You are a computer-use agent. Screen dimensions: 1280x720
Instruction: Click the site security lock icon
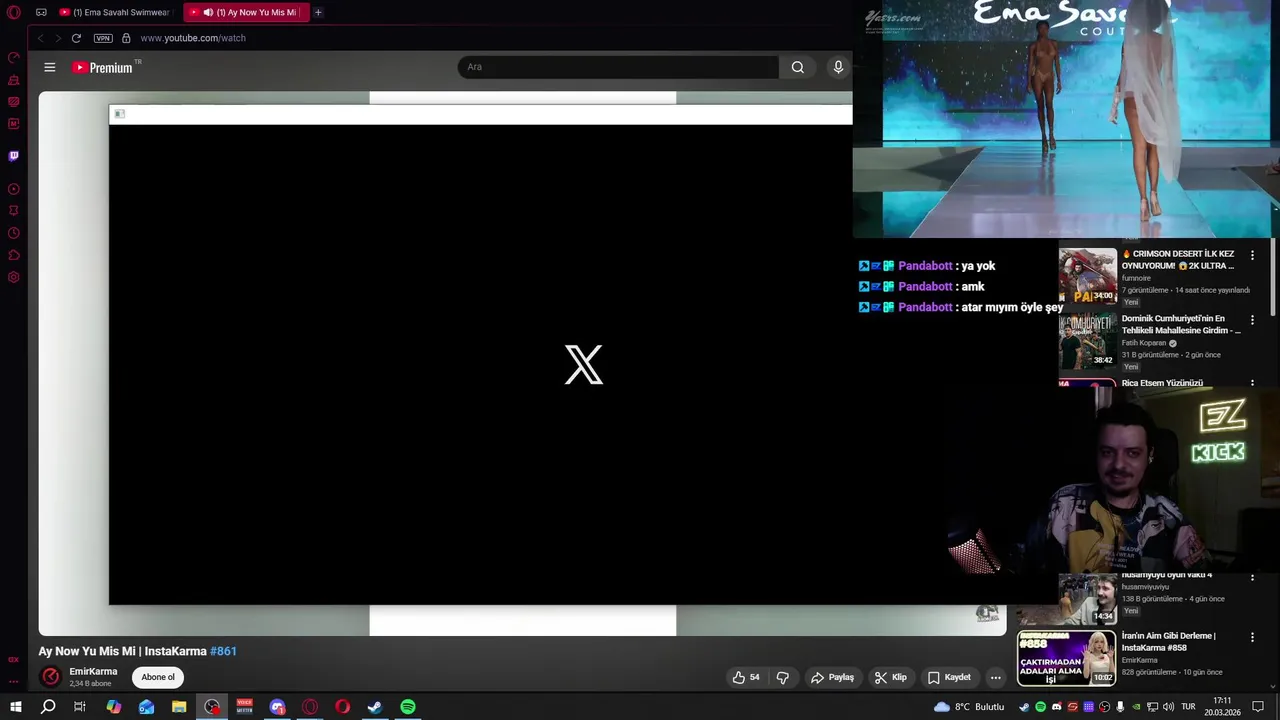pyautogui.click(x=126, y=38)
